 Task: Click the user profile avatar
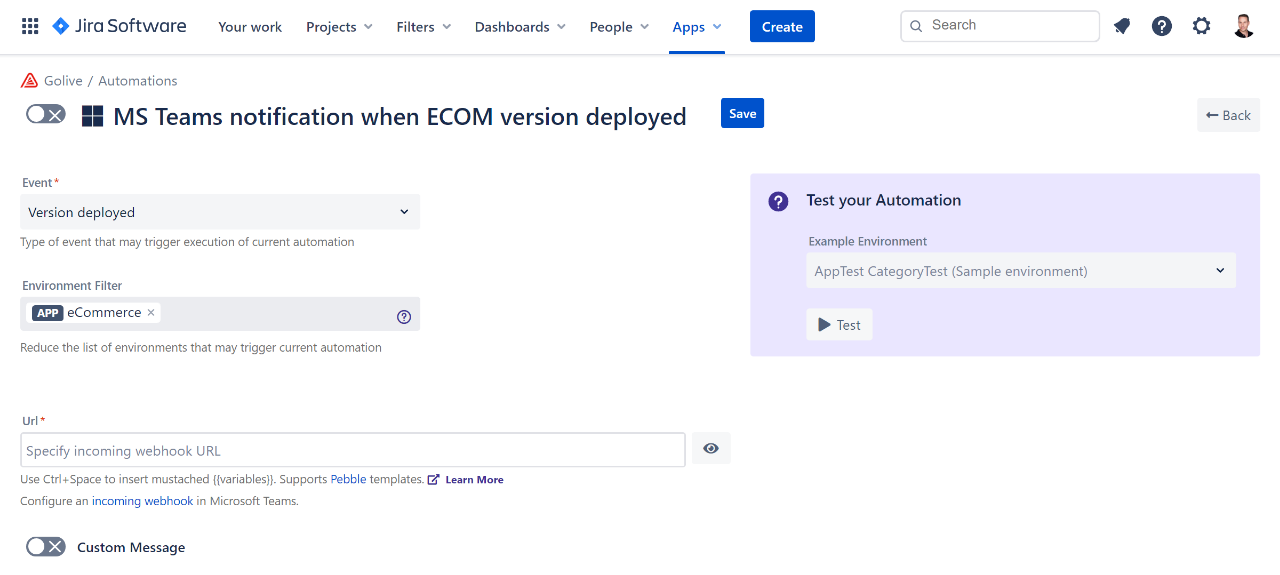coord(1243,26)
